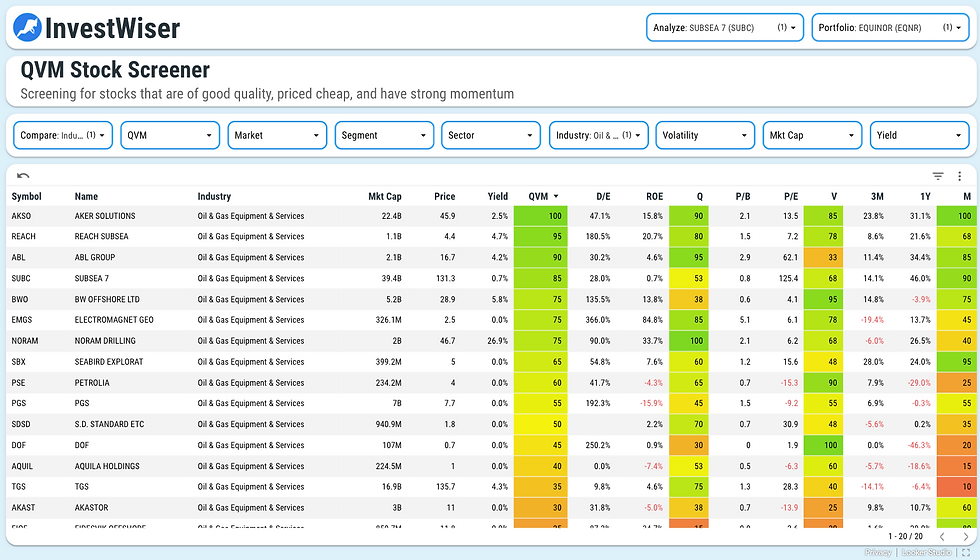Click TGS's red M score 10
Screen dimensions: 980x560
pyautogui.click(x=958, y=487)
